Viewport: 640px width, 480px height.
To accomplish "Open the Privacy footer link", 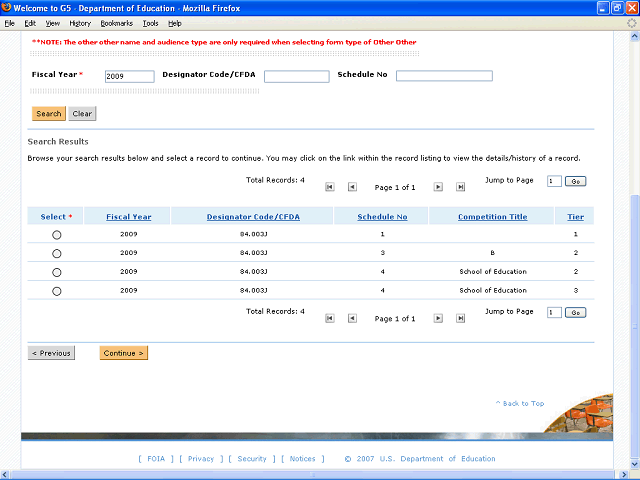I will pos(201,459).
